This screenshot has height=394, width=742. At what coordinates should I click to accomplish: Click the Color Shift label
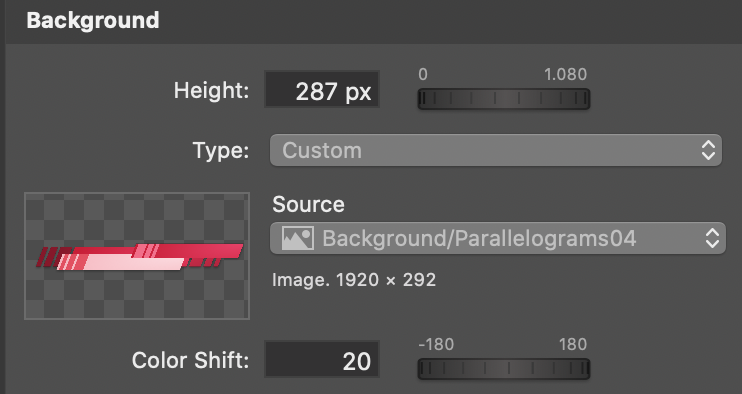(191, 360)
